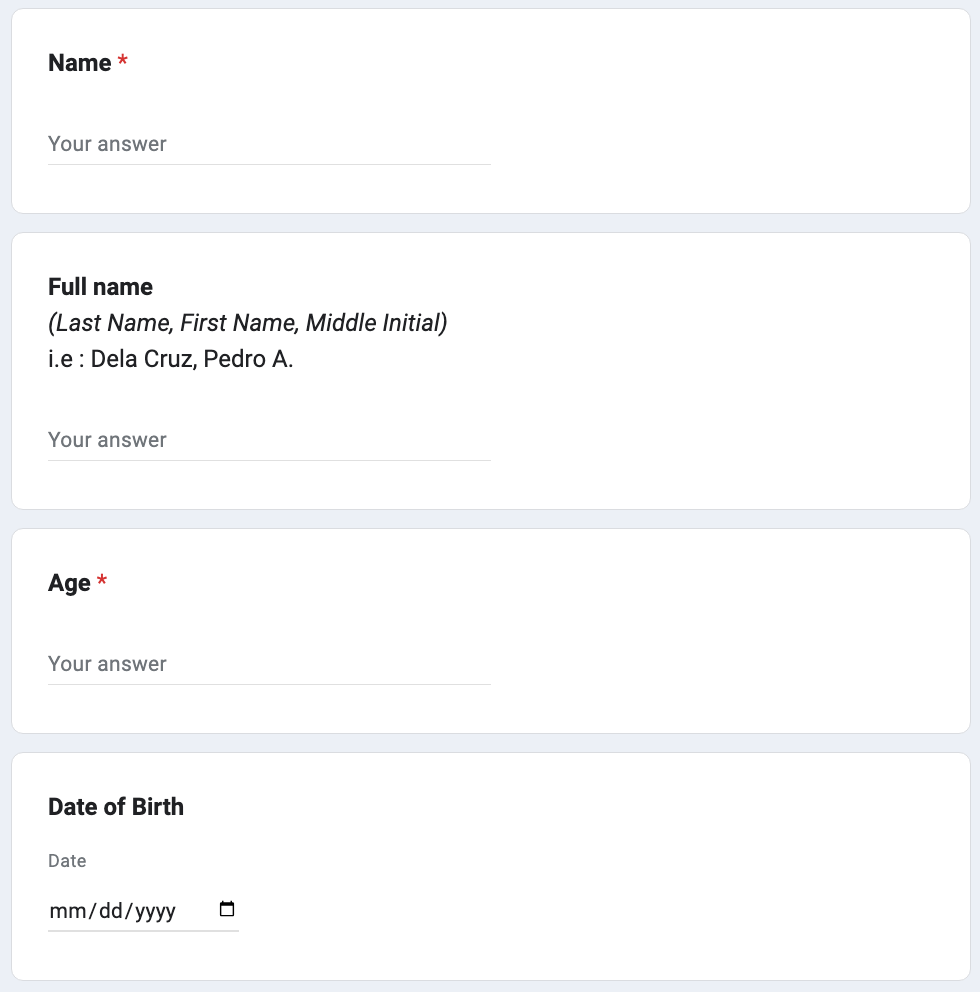Click the "Name" question title

tap(80, 63)
